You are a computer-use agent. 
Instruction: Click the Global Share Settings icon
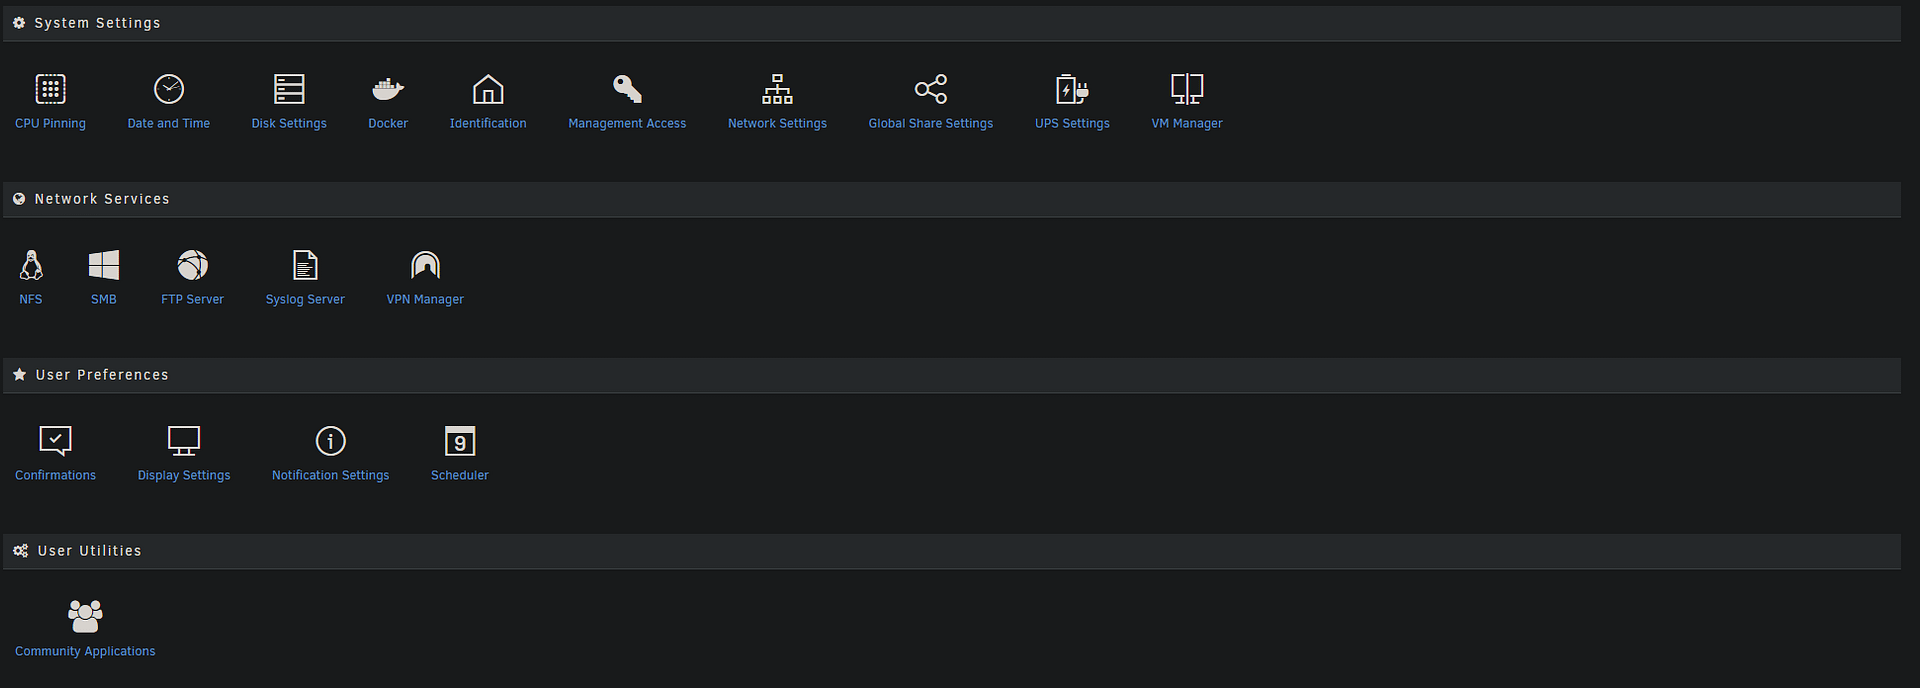pyautogui.click(x=930, y=89)
